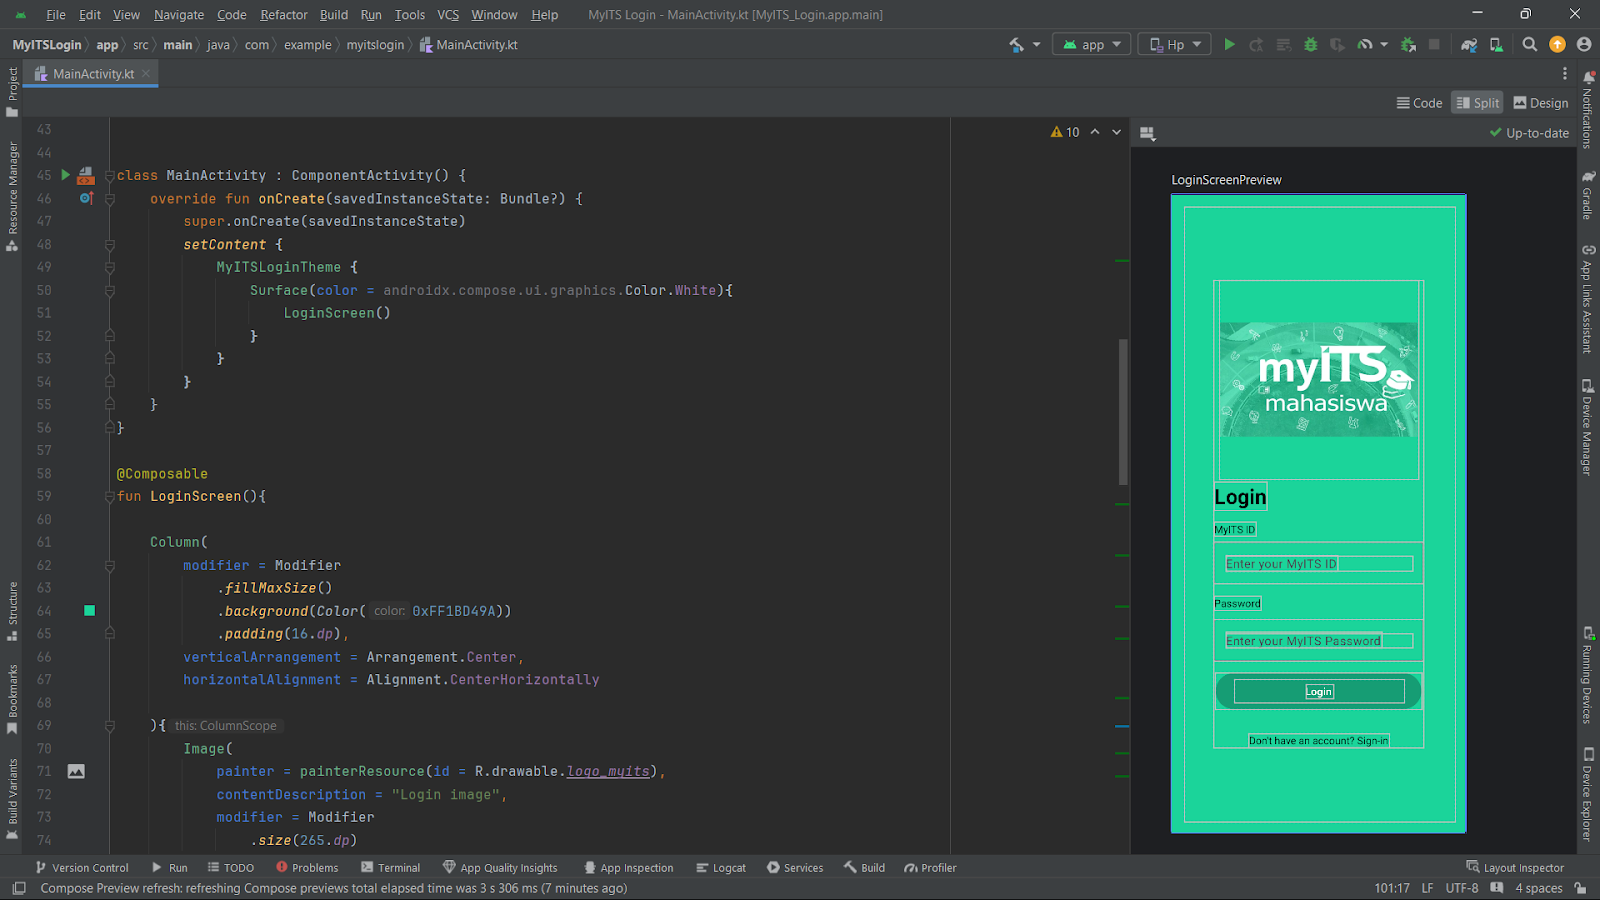Open the Layout Inspector tool window
Image resolution: width=1600 pixels, height=900 pixels.
(x=1515, y=867)
